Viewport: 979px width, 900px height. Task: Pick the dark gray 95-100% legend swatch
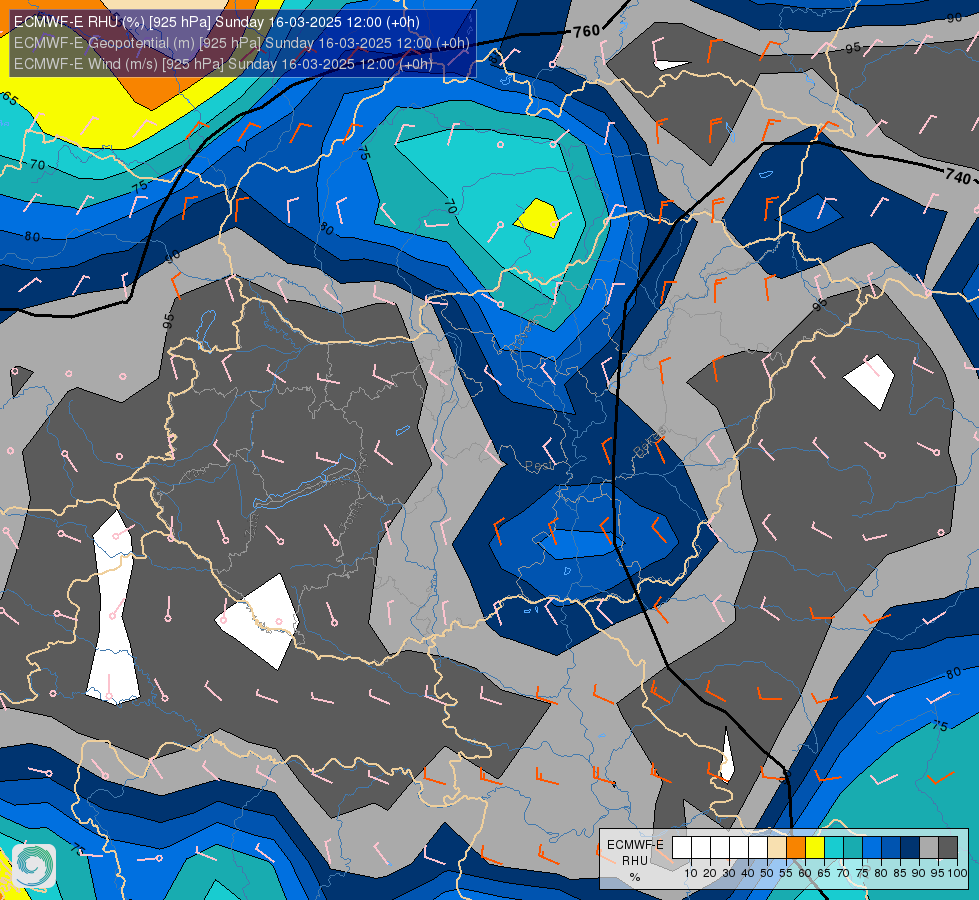click(x=948, y=848)
